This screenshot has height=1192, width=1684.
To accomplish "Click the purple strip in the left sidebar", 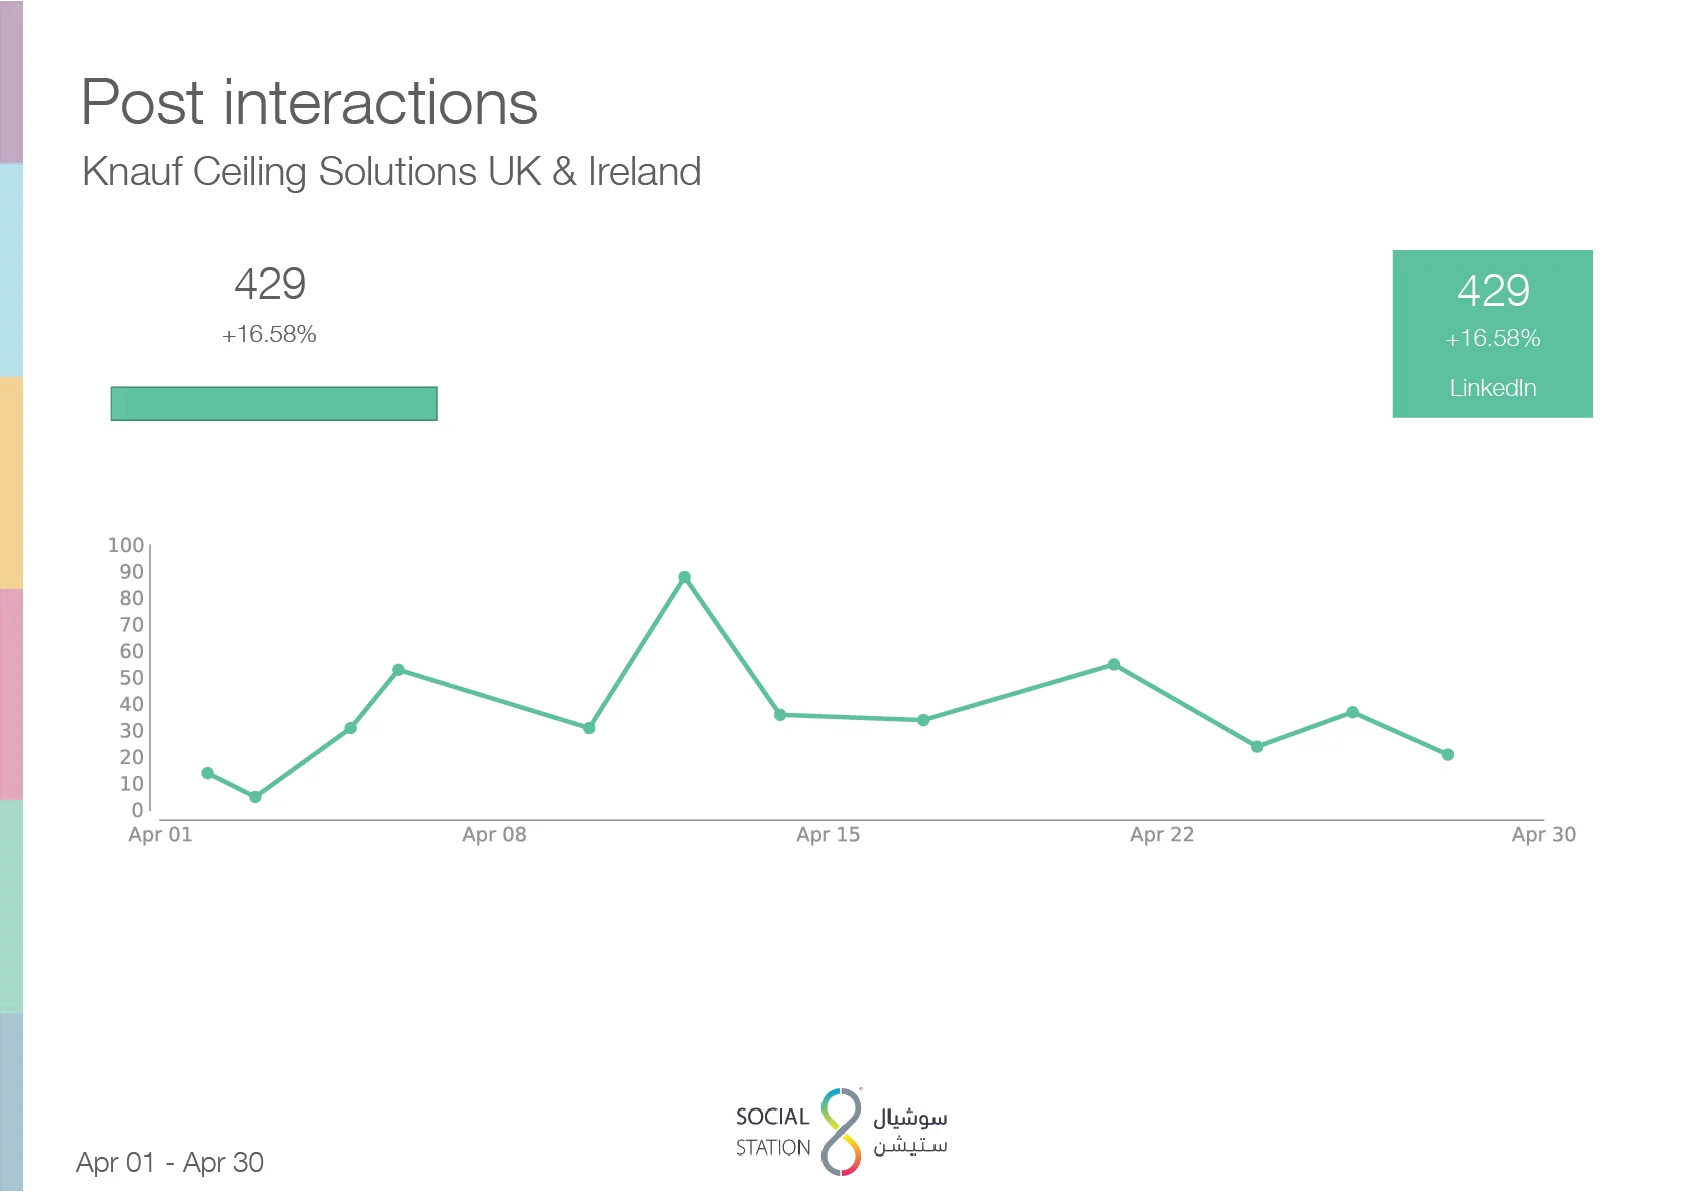I will coord(11,81).
